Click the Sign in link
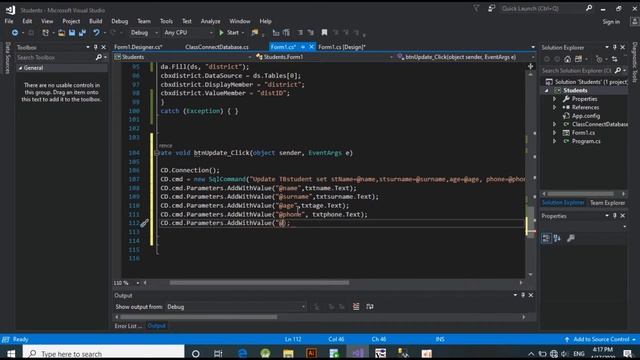Screen dimensions: 640x360 point(611,22)
